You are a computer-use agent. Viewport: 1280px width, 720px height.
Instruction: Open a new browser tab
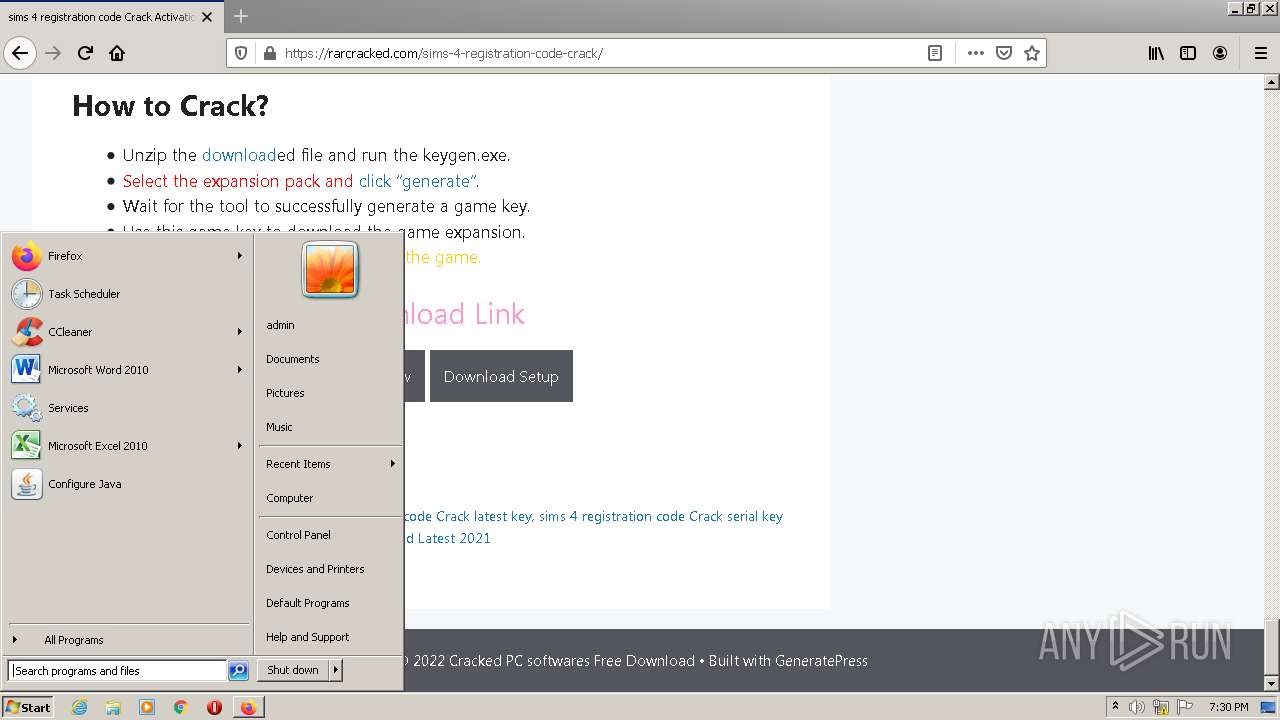[x=241, y=16]
